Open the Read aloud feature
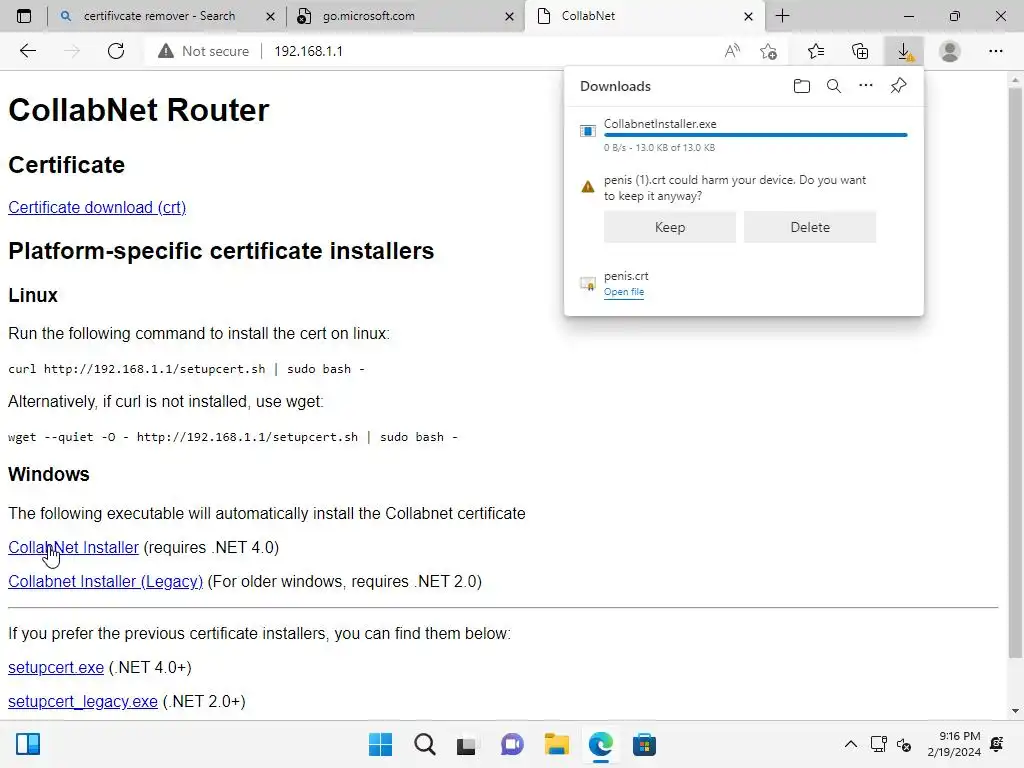The image size is (1024, 768). [732, 51]
